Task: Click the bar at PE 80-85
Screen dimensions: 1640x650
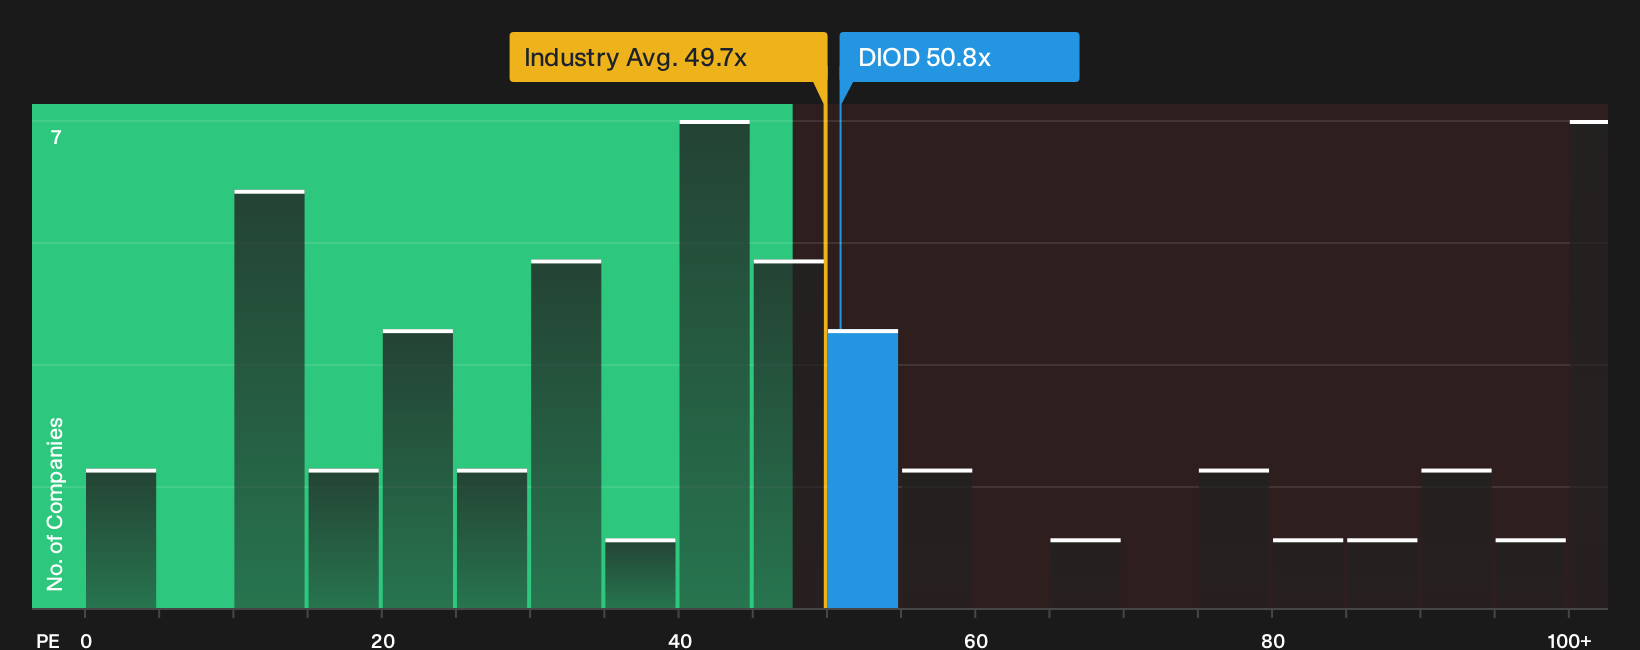Action: pos(1308,574)
